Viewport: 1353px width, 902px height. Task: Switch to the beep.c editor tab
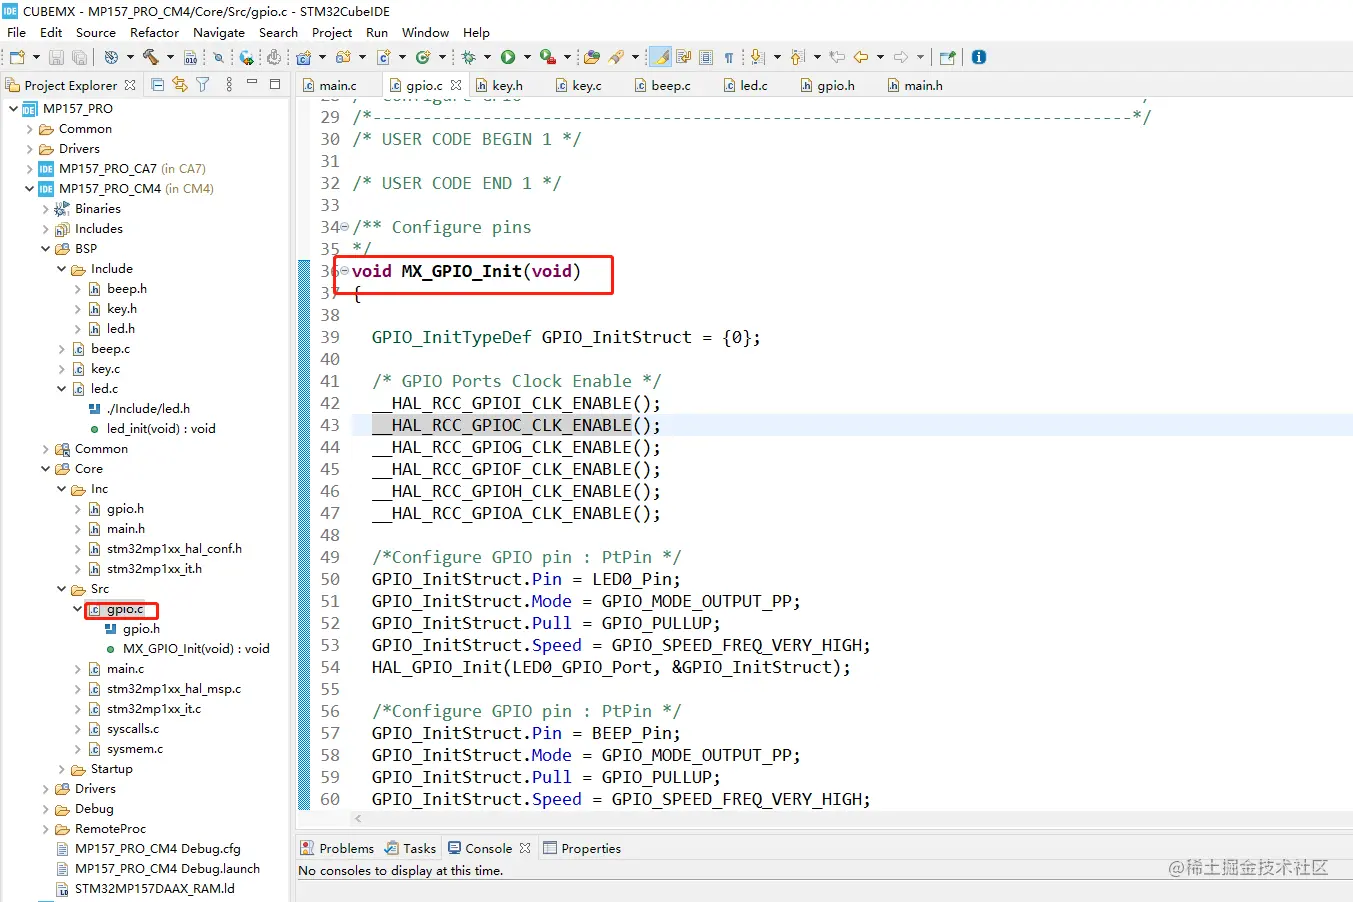coord(662,85)
